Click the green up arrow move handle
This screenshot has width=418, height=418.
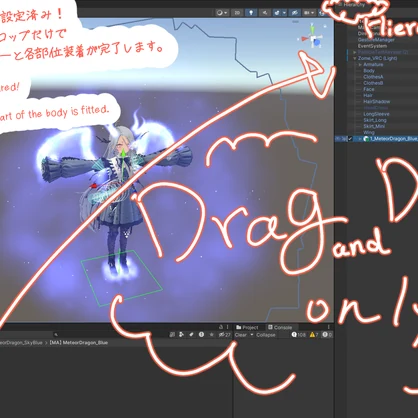(x=124, y=153)
